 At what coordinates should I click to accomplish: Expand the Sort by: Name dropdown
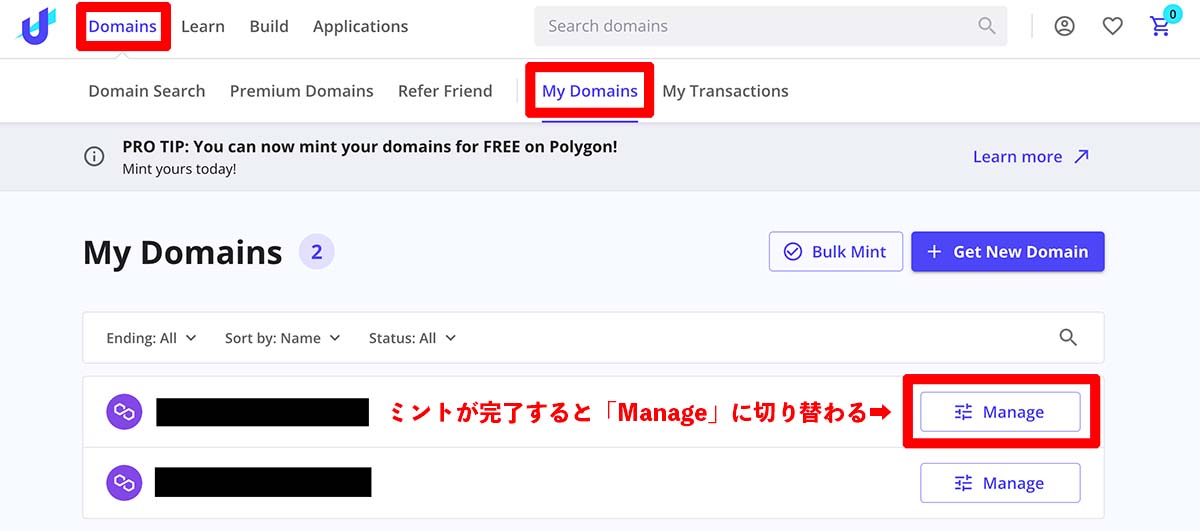[283, 338]
